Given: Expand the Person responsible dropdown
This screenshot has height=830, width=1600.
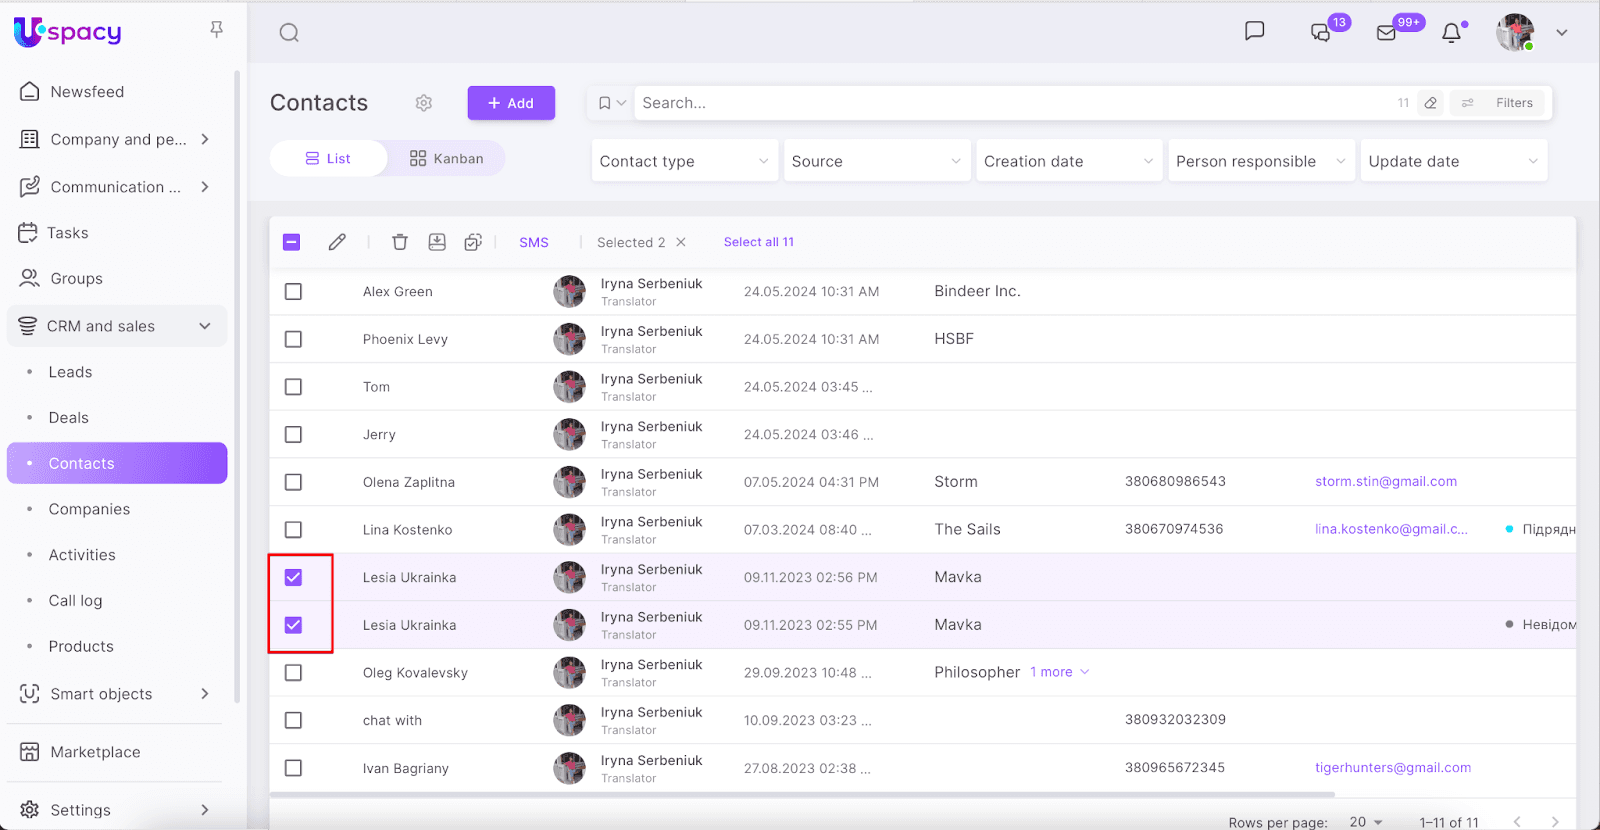Looking at the screenshot, I should coord(1260,161).
